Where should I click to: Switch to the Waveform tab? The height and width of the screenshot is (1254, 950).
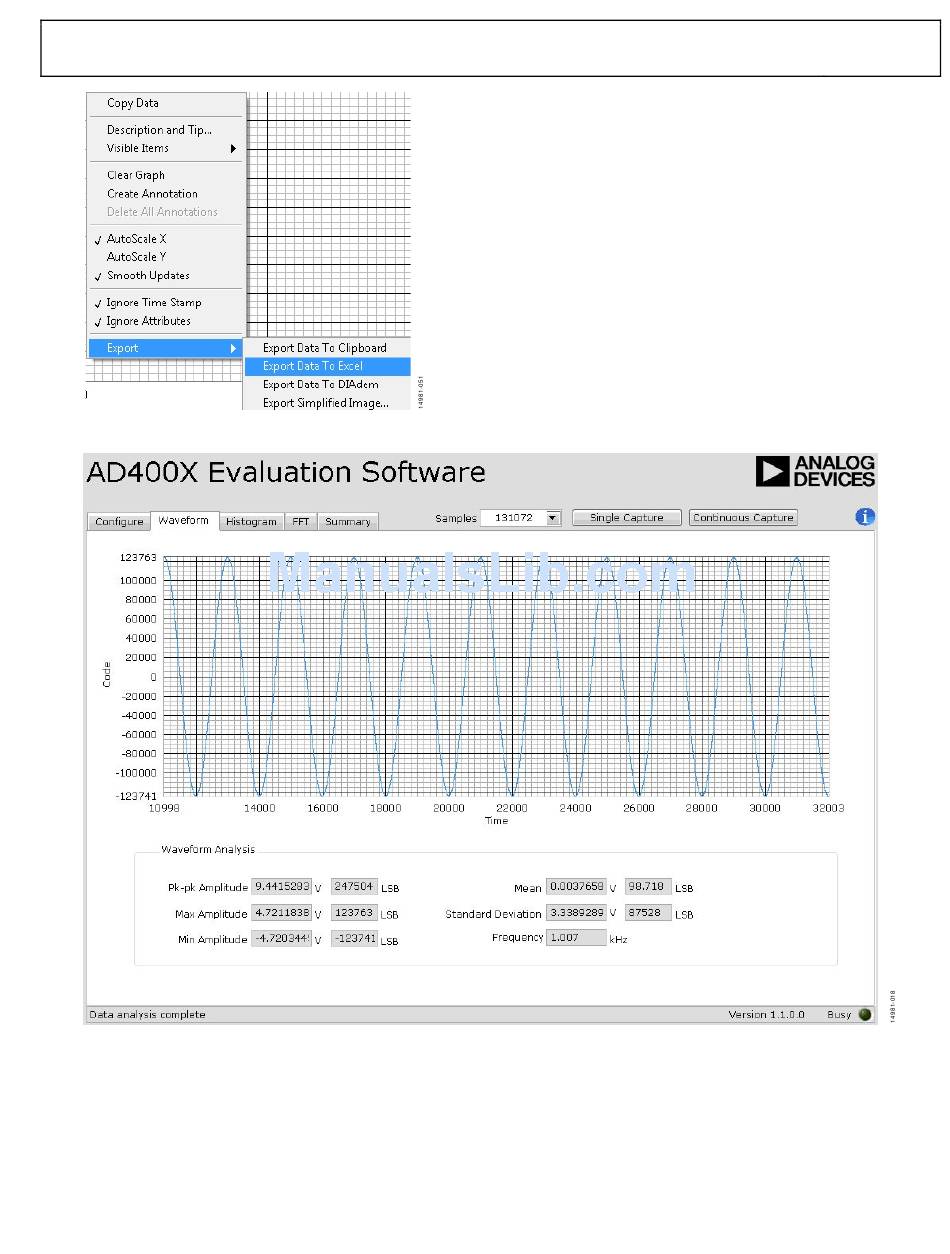184,520
